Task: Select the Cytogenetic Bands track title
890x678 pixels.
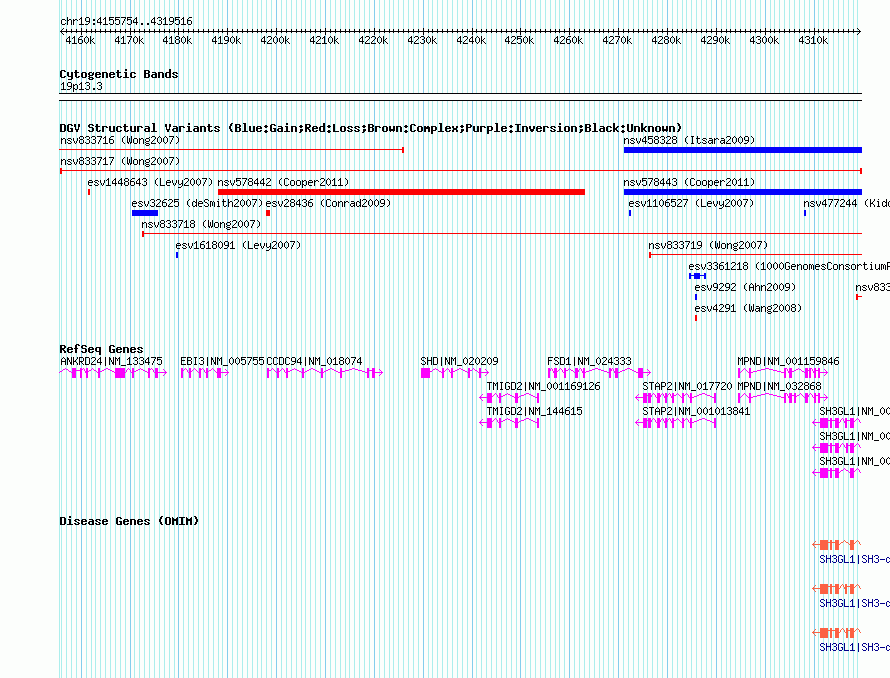Action: [x=119, y=74]
